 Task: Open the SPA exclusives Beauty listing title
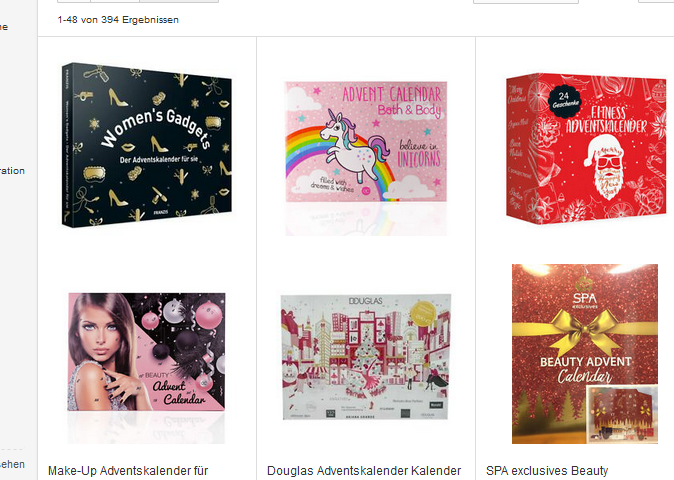[547, 471]
